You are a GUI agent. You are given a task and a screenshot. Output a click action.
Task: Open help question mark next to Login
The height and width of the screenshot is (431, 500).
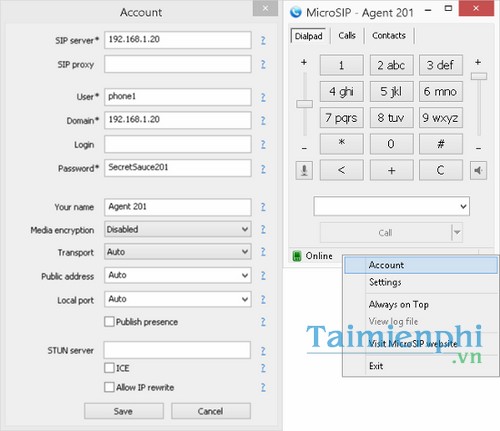[263, 144]
